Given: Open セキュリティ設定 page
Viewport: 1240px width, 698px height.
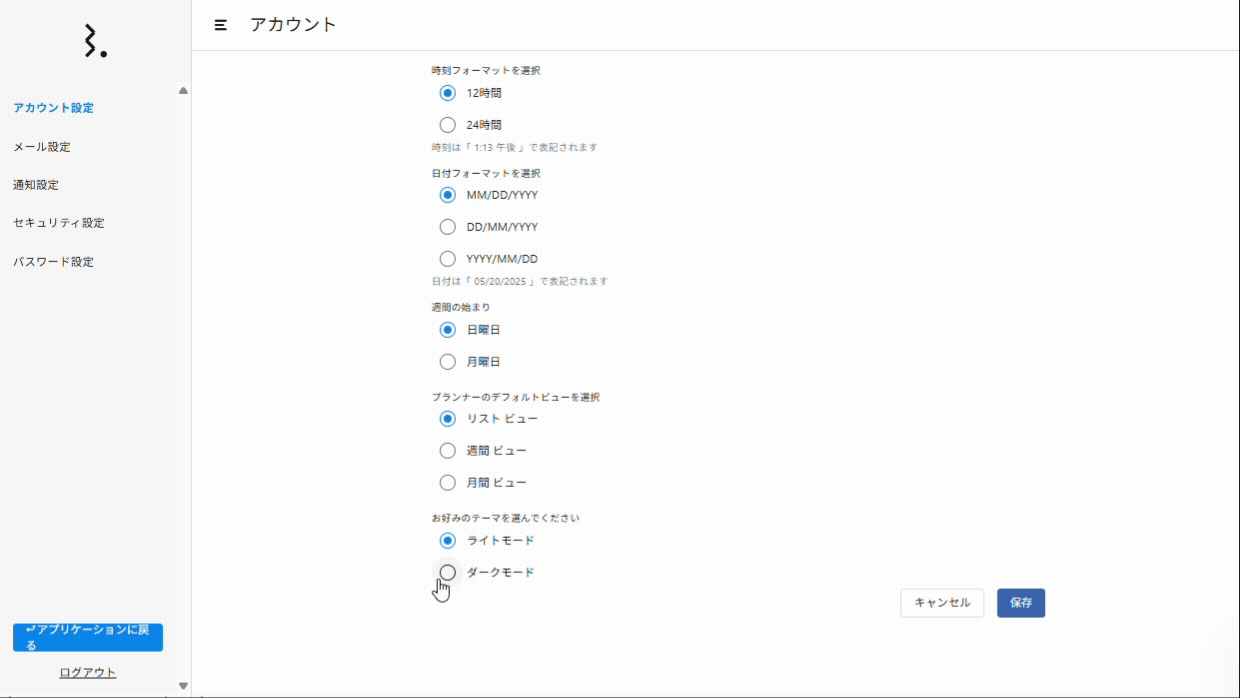Looking at the screenshot, I should [59, 223].
